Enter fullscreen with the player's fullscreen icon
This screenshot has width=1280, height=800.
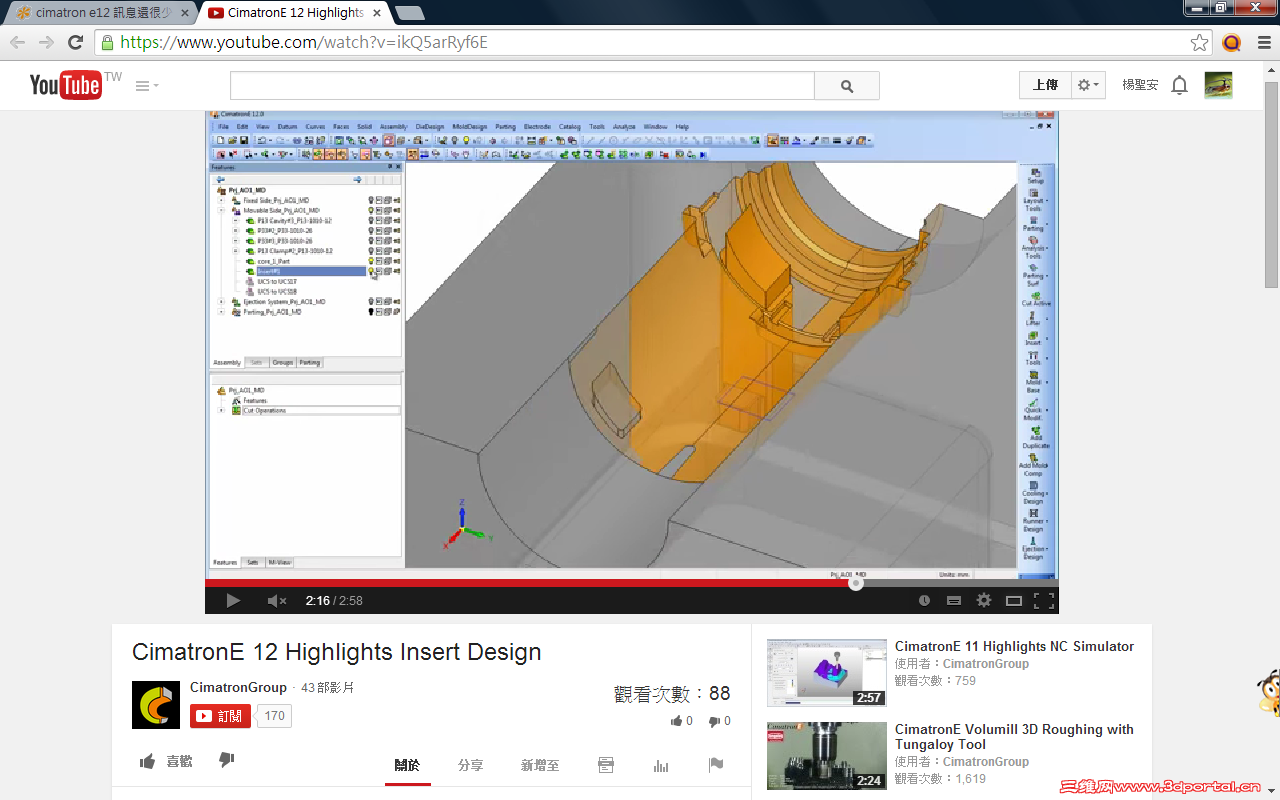(x=1043, y=600)
